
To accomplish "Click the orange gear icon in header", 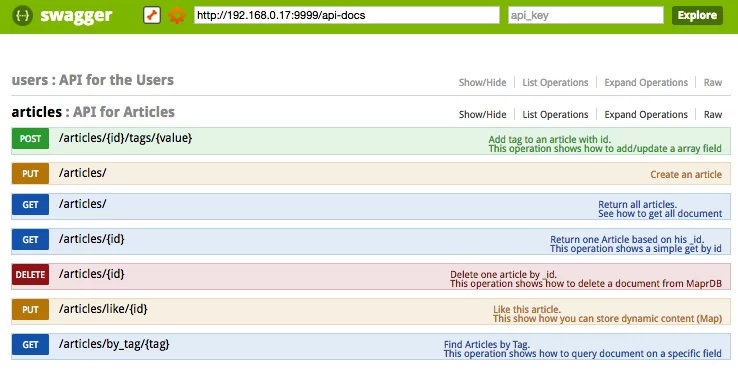I will click(177, 16).
